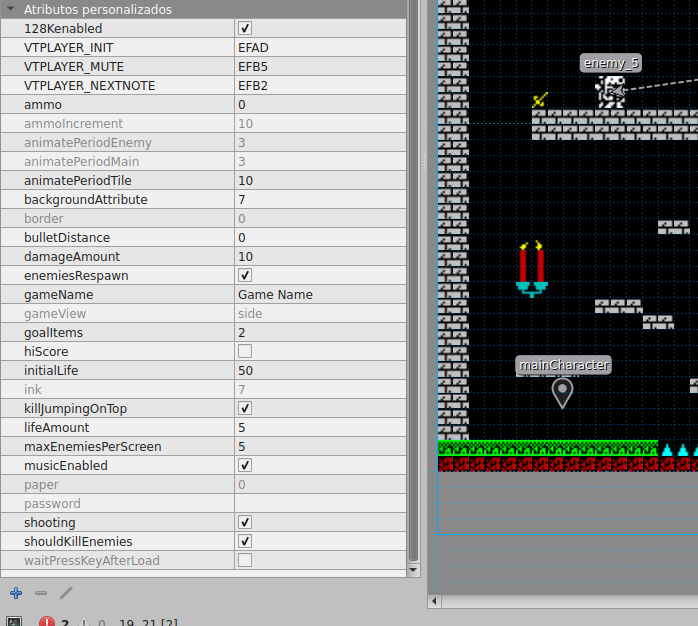This screenshot has height=626, width=698.
Task: Edit the initialLife value field
Action: coord(320,370)
